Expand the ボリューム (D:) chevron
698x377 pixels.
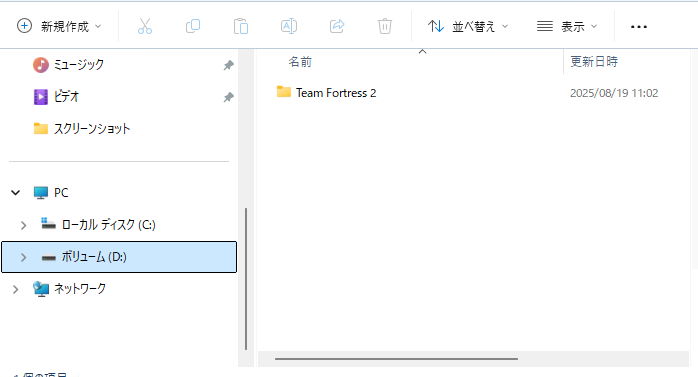pos(24,257)
